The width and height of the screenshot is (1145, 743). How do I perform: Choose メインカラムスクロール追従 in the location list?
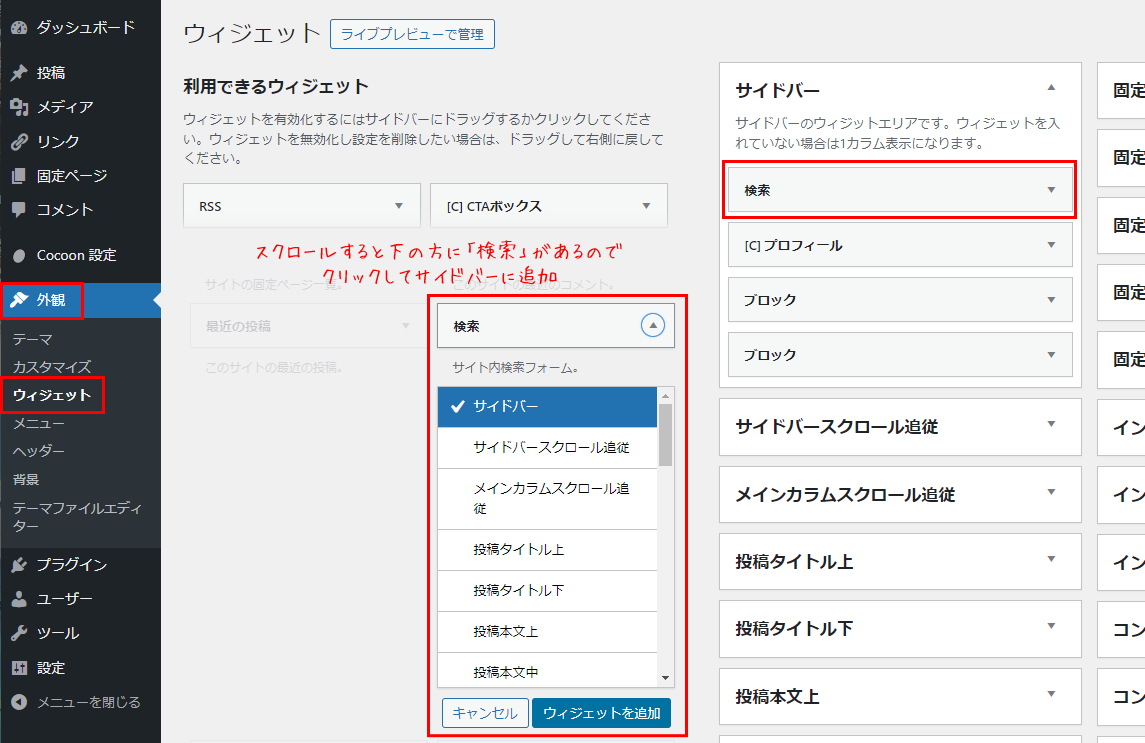[548, 495]
